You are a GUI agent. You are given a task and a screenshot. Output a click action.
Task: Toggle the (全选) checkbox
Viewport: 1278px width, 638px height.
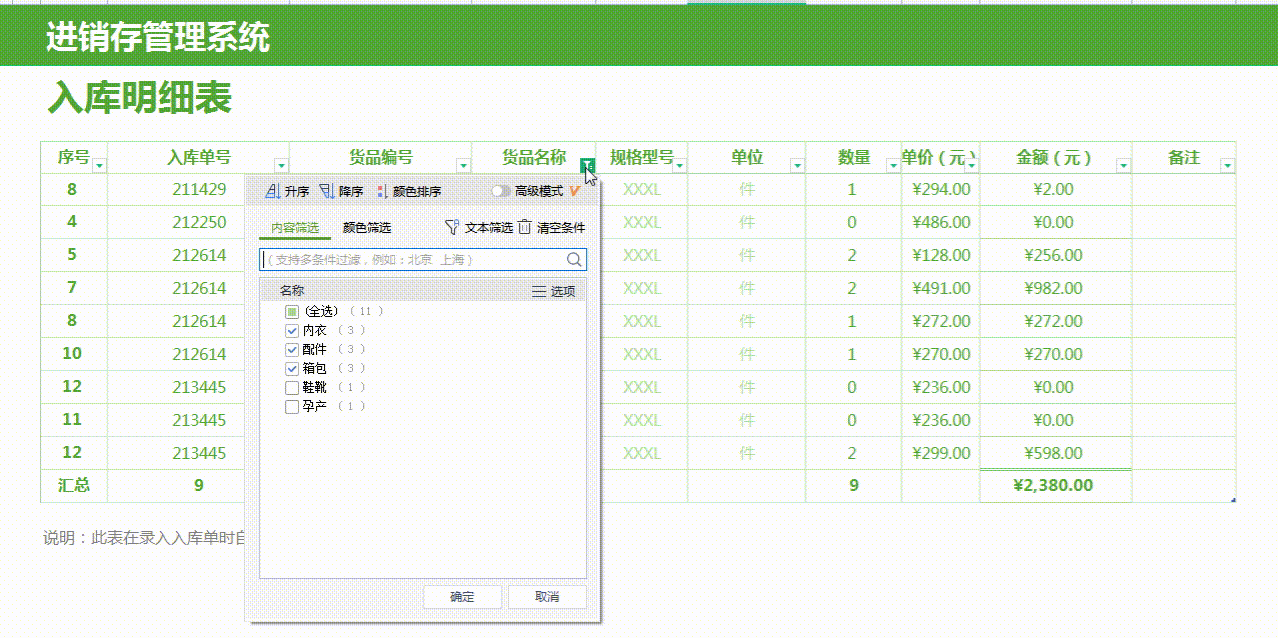click(x=292, y=311)
